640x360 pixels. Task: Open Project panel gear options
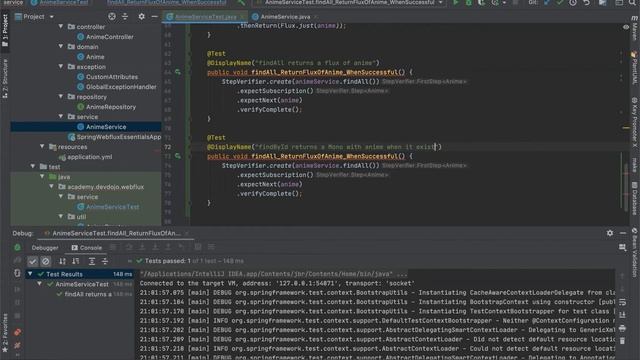tap(141, 17)
